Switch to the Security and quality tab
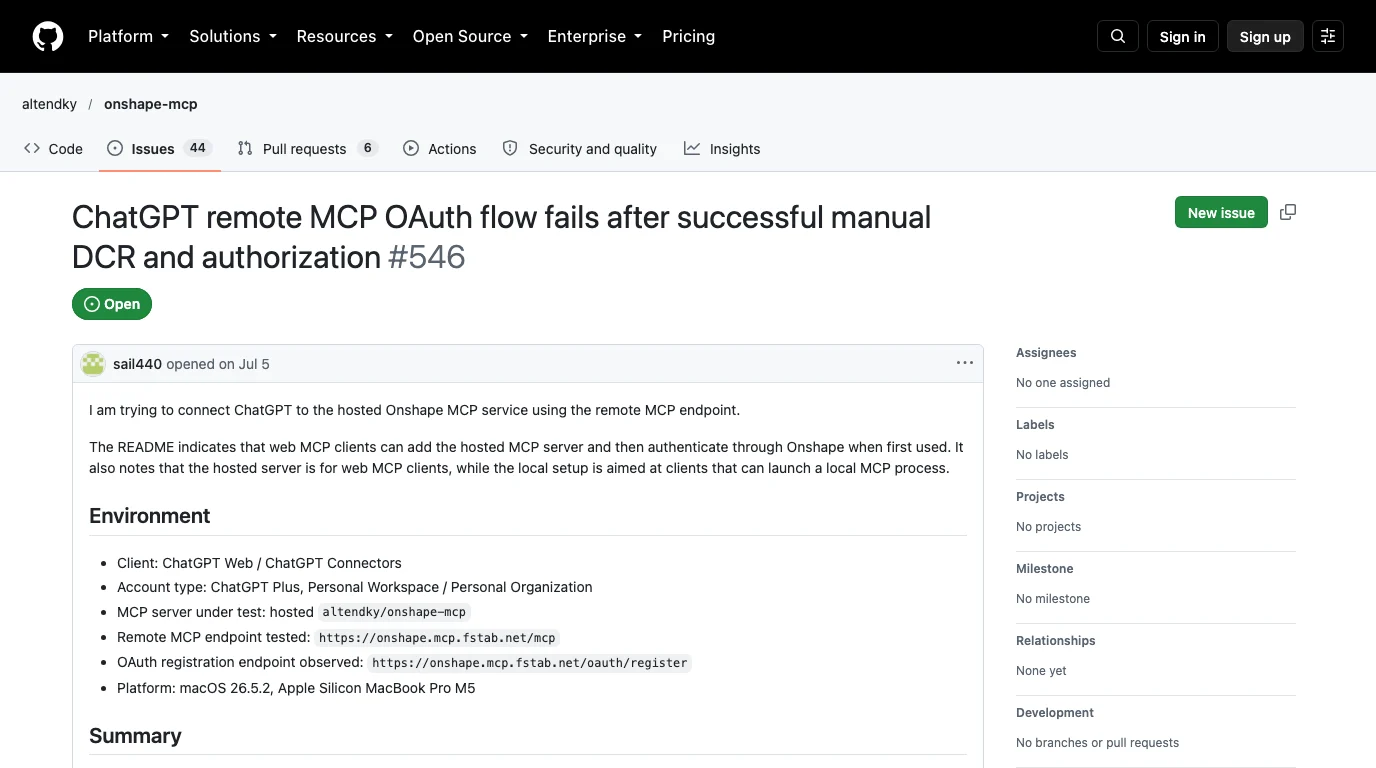 580,149
